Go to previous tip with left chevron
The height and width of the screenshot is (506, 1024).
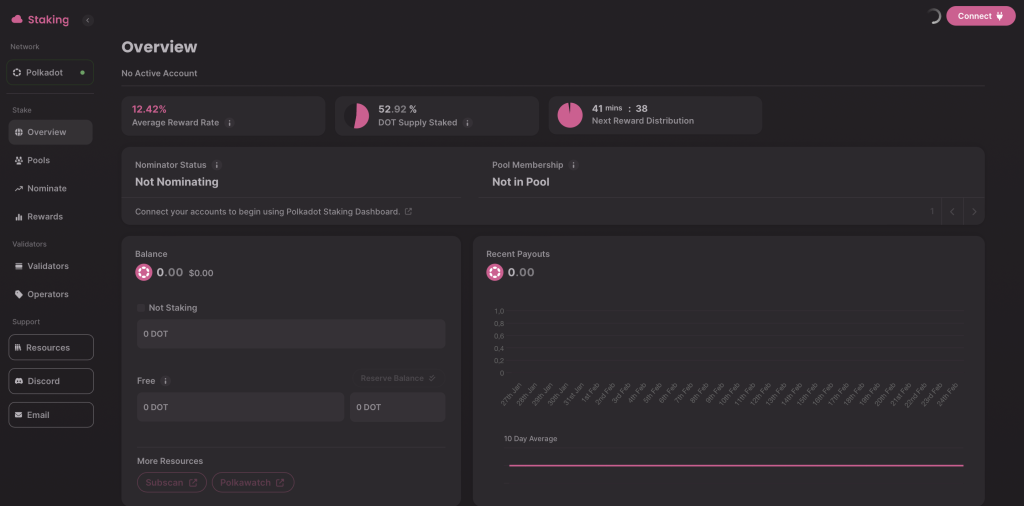952,212
